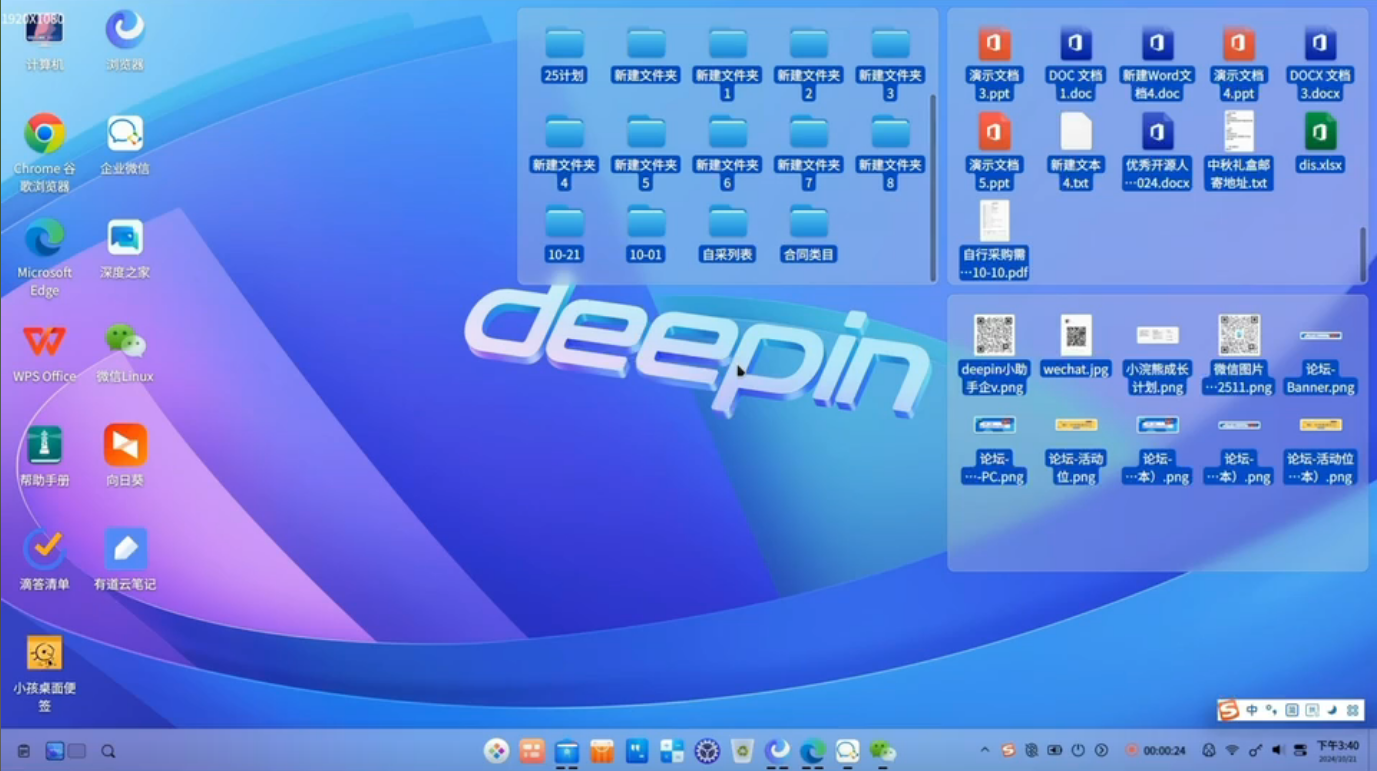Click WeChat icon in the dock

(x=882, y=750)
